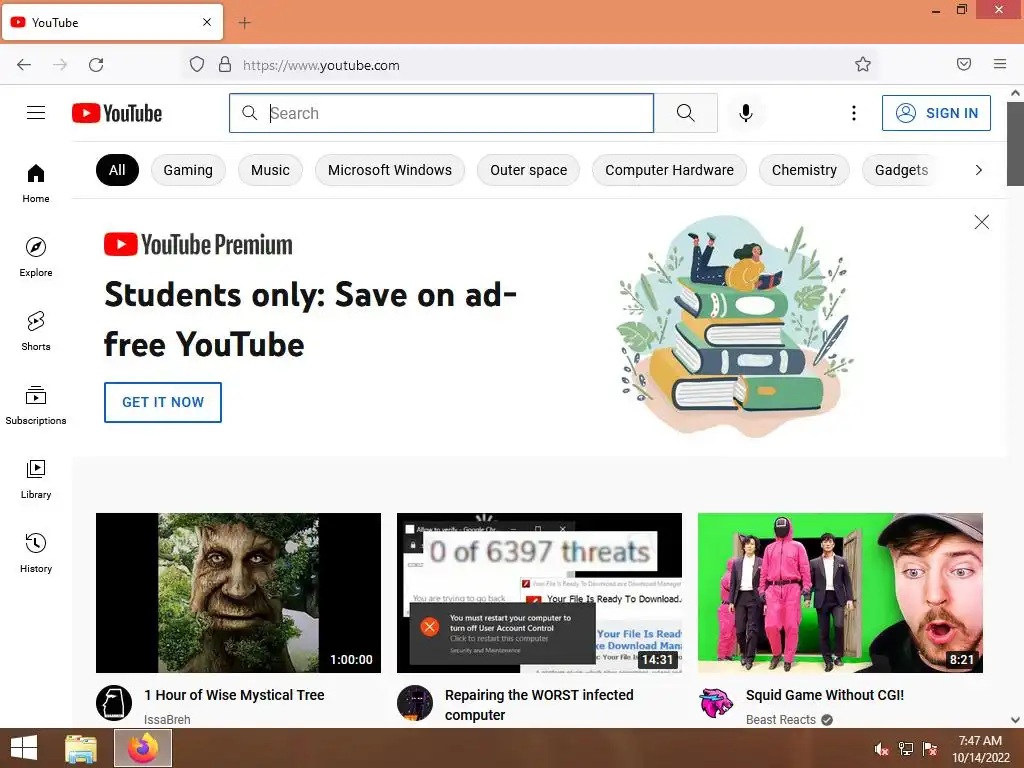Open File Explorer from taskbar
This screenshot has height=768, width=1024.
pos(81,748)
